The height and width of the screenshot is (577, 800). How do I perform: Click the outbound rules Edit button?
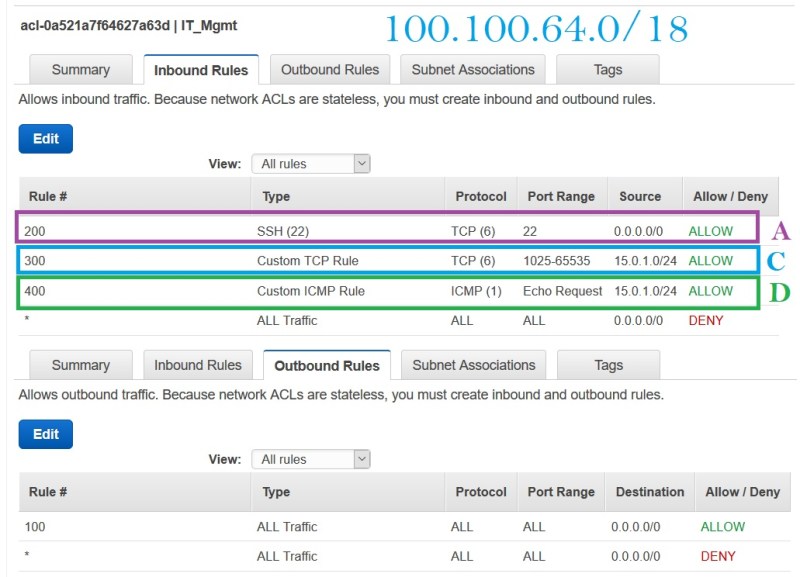coord(45,433)
